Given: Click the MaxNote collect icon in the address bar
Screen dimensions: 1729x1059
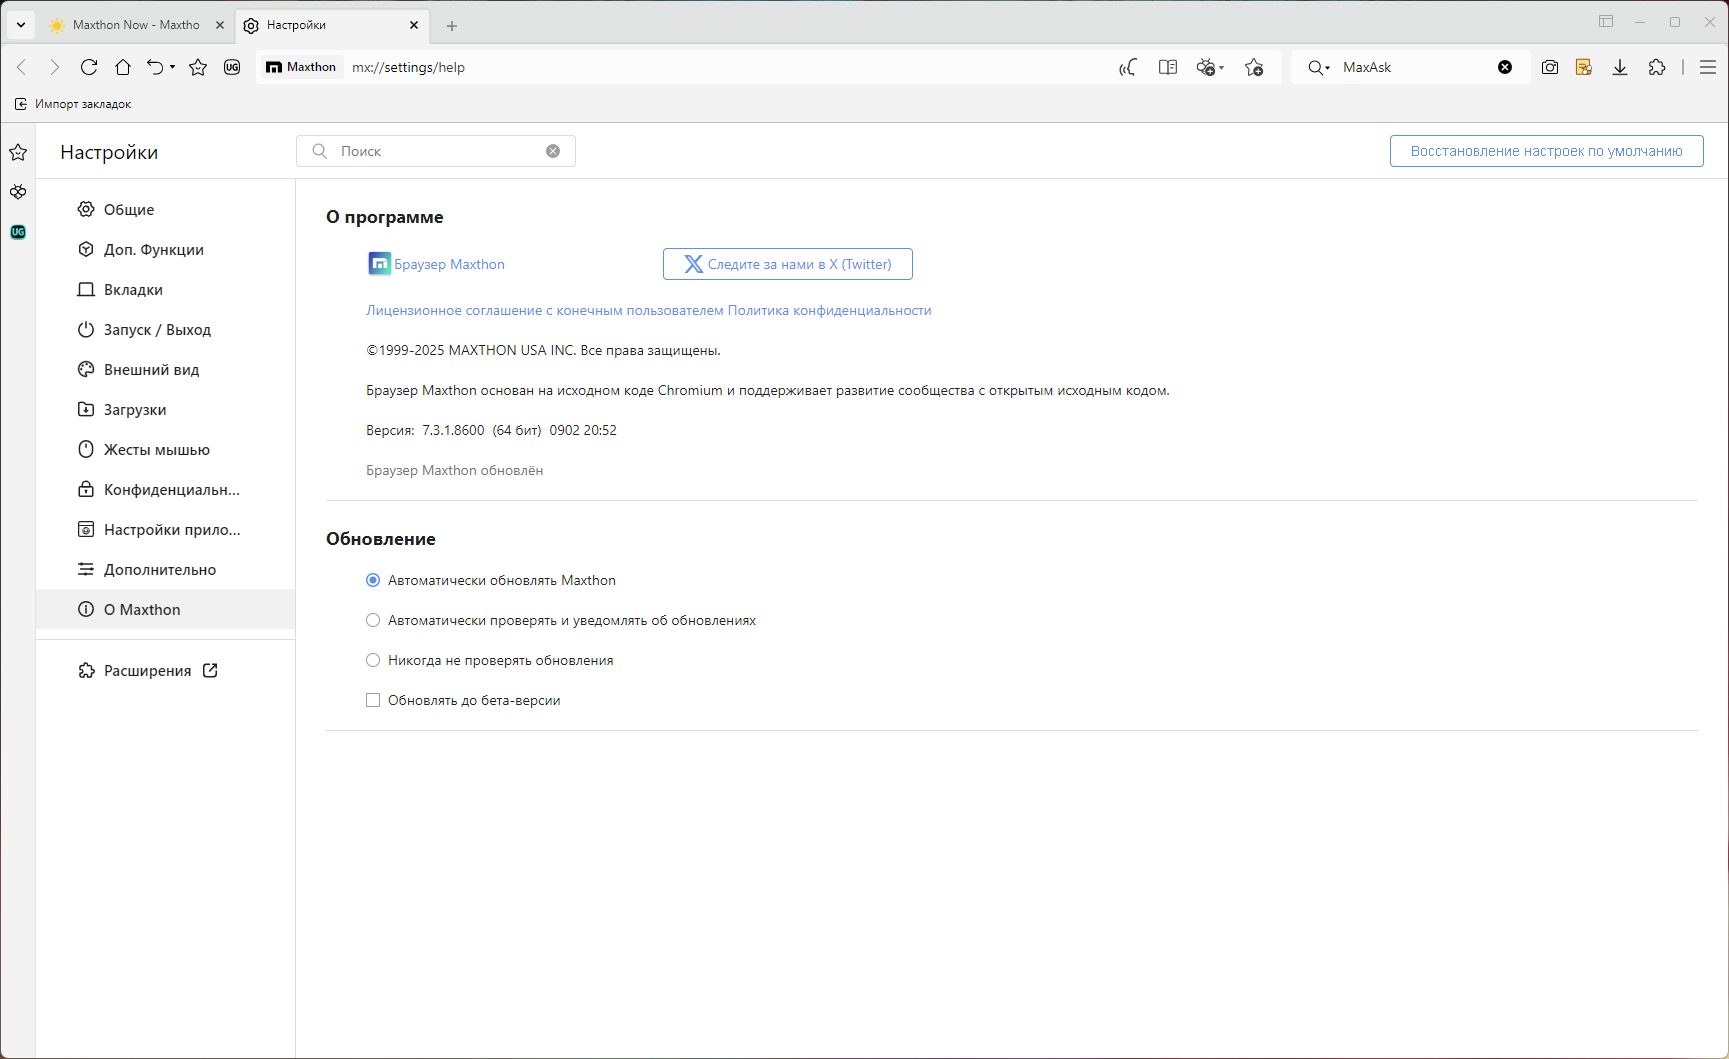Looking at the screenshot, I should [x=1206, y=67].
